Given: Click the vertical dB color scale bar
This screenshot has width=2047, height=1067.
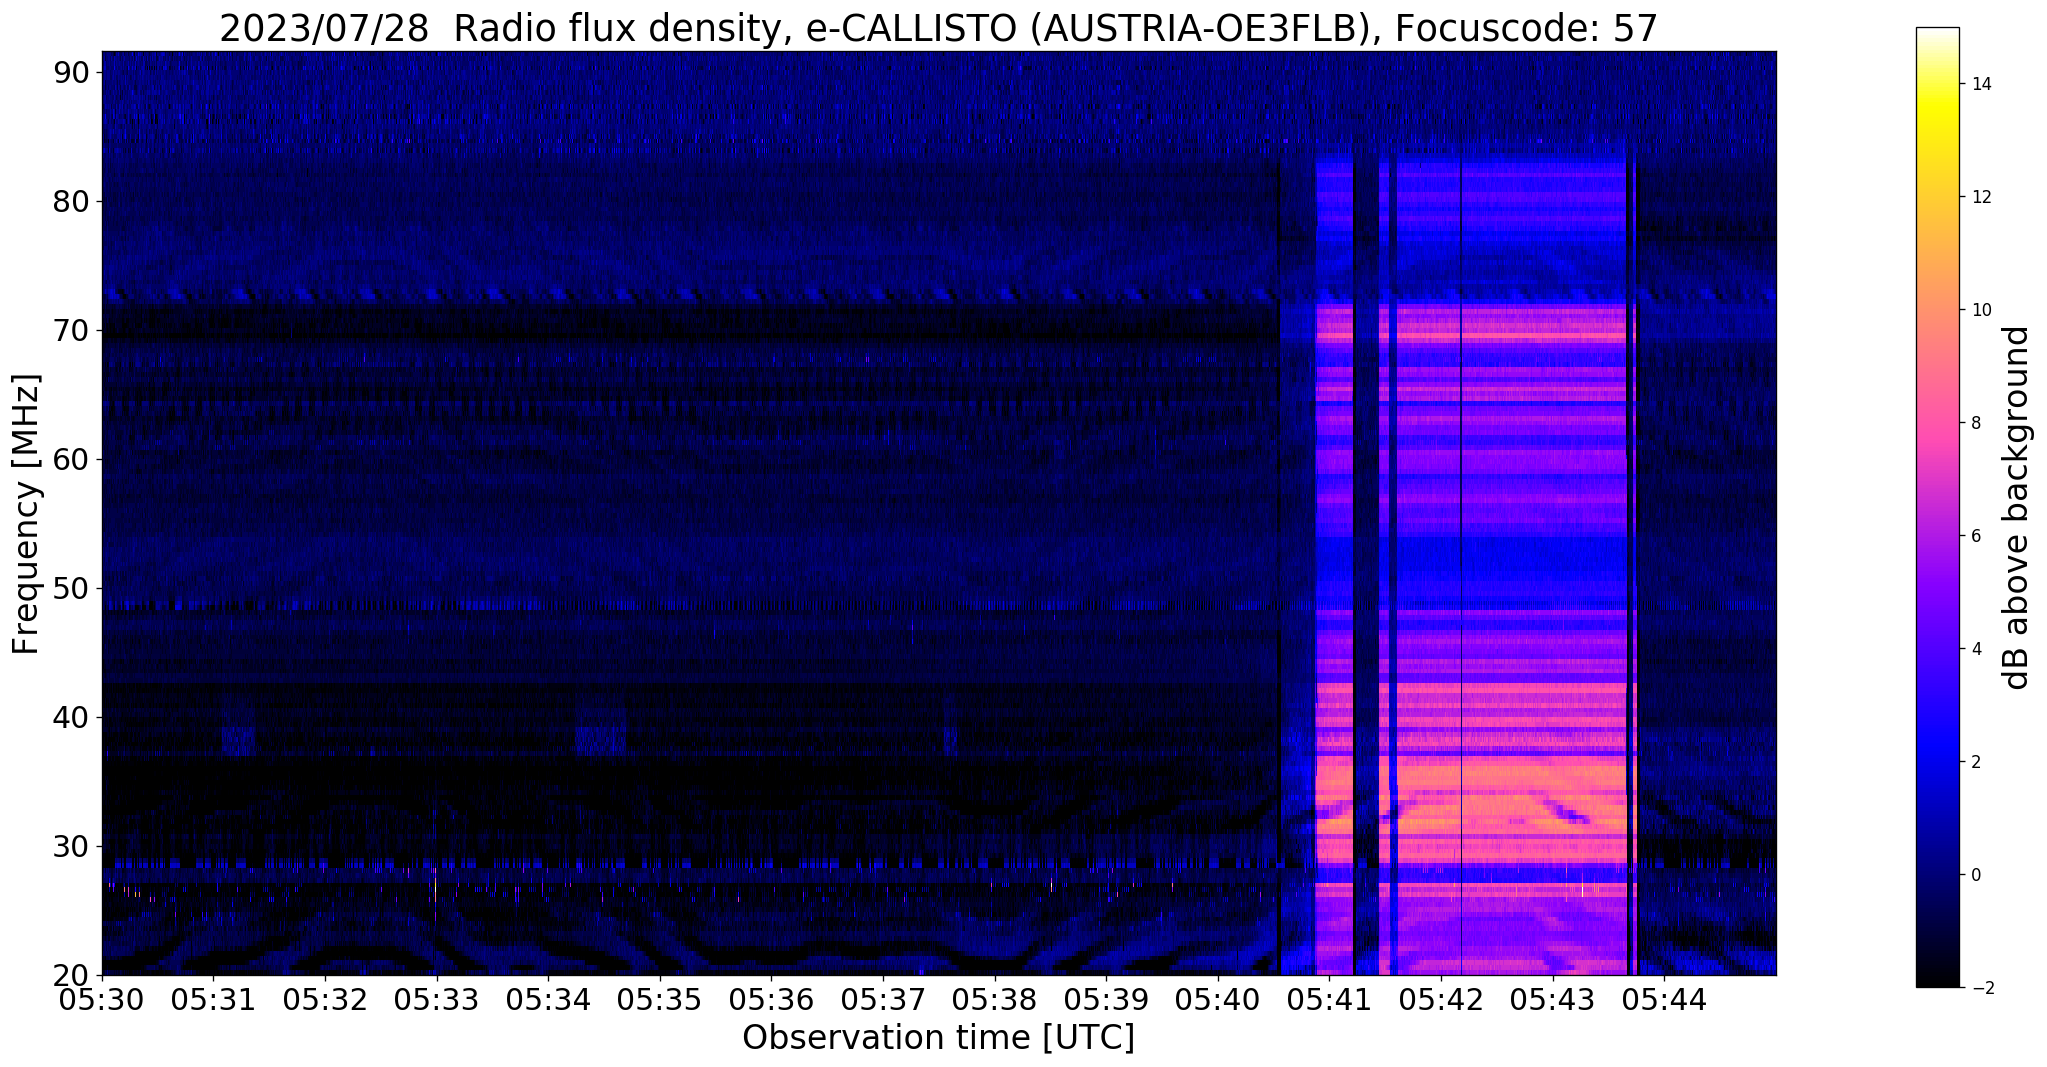Looking at the screenshot, I should click(x=1937, y=508).
